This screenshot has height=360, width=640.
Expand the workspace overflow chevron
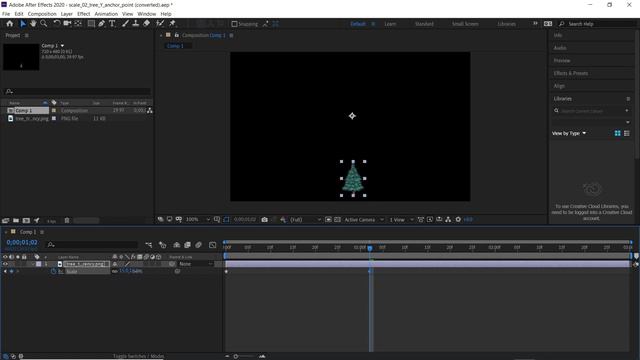click(x=535, y=24)
